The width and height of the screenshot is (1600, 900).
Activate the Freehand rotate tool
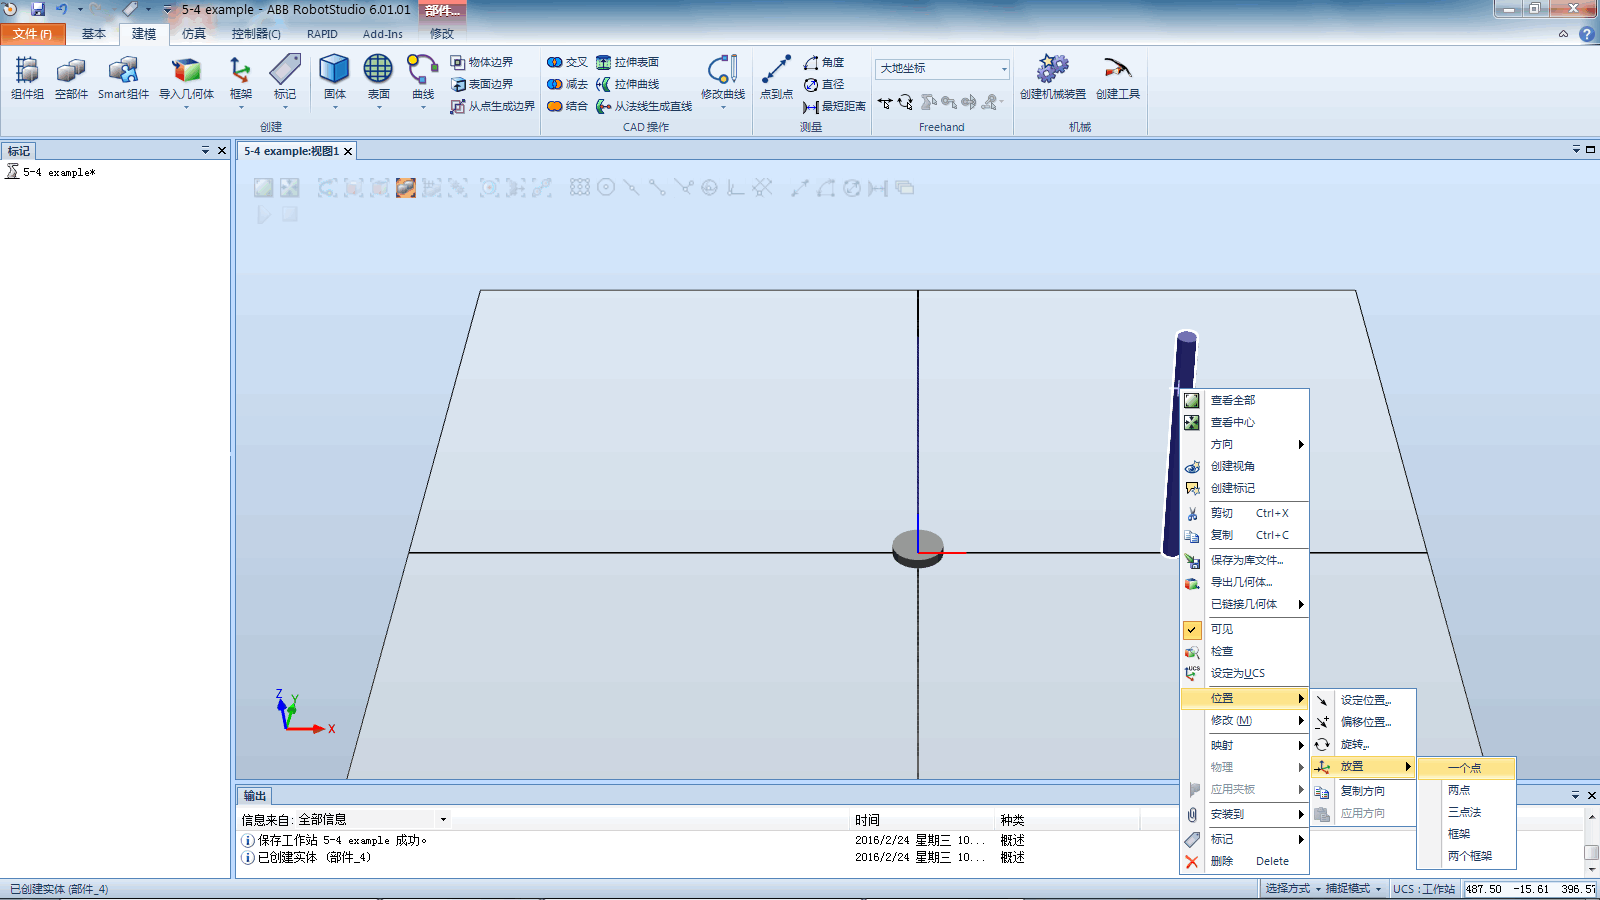tap(906, 102)
